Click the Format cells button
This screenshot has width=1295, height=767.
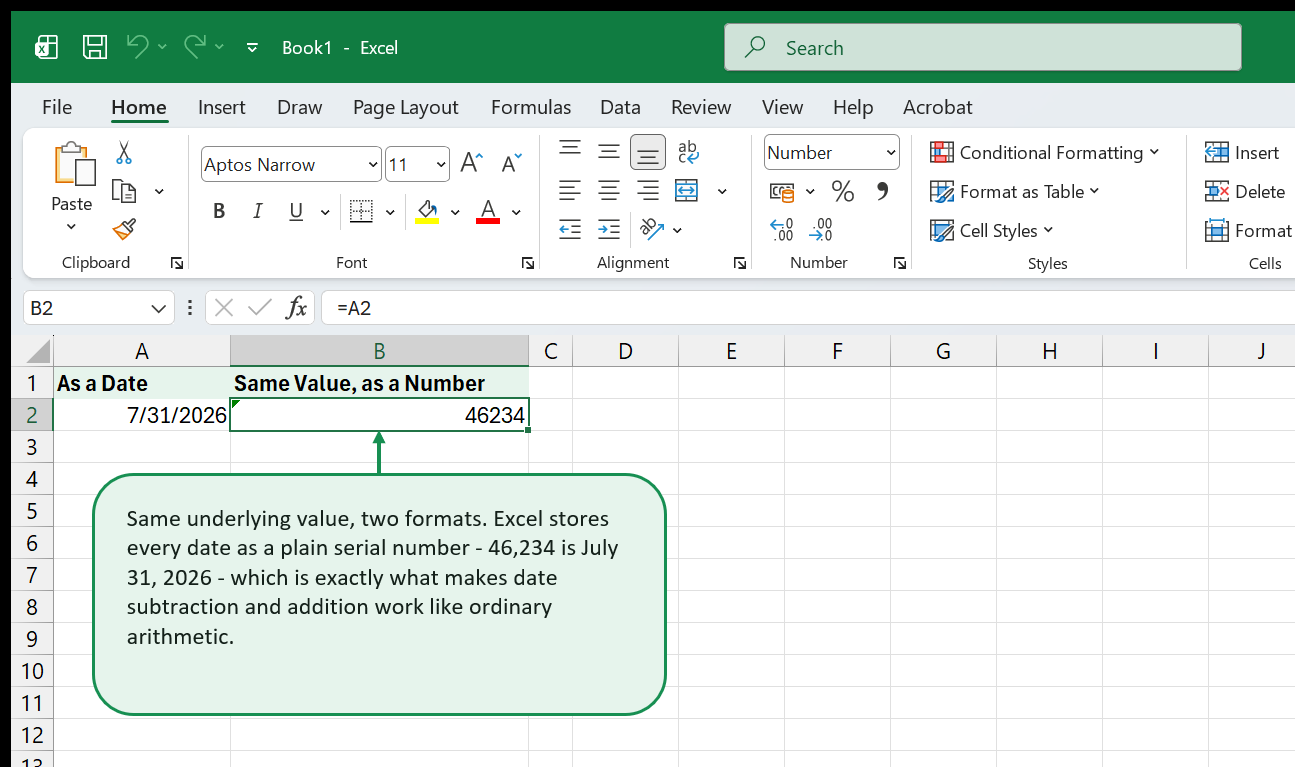(1248, 230)
